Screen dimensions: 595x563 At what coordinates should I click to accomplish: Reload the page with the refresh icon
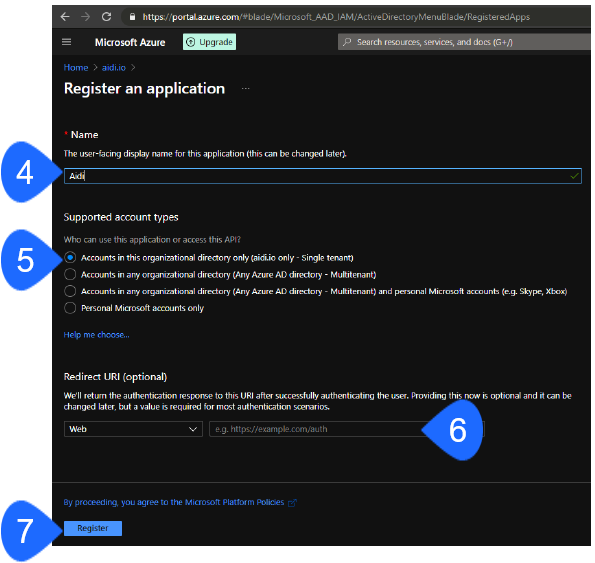click(107, 17)
